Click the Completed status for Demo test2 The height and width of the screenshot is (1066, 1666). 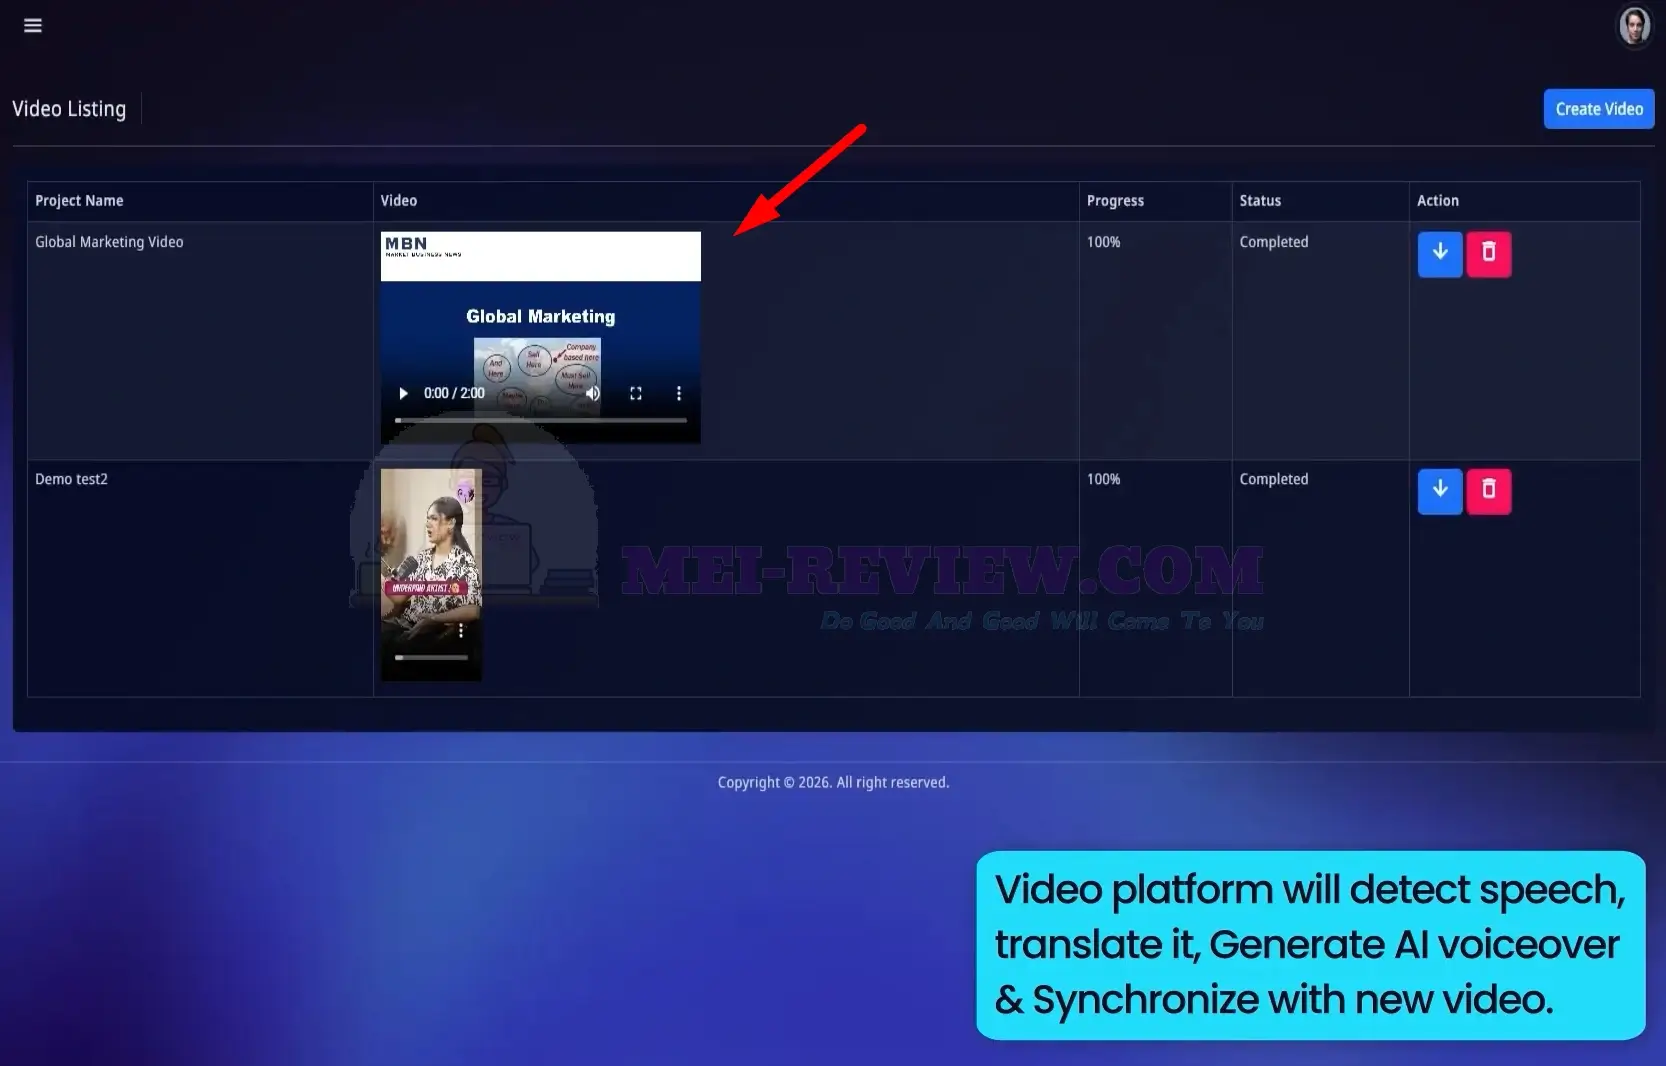[1273, 479]
